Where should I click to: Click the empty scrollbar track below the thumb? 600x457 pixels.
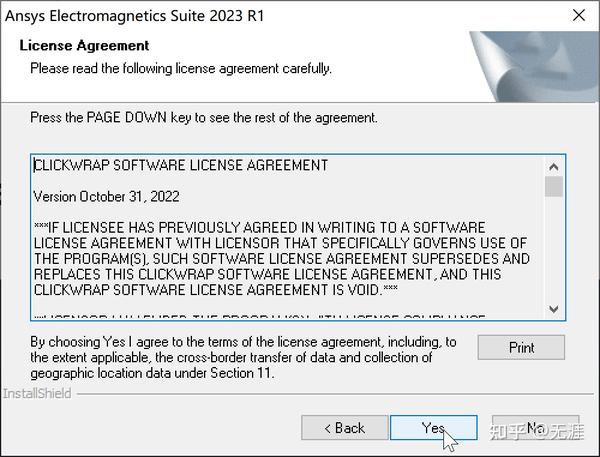pyautogui.click(x=554, y=248)
